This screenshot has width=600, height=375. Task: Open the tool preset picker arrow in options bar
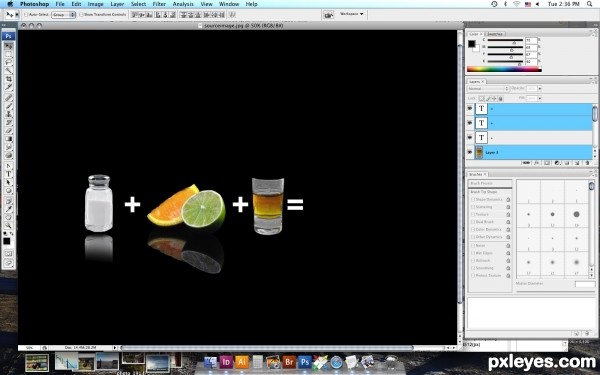[x=16, y=15]
